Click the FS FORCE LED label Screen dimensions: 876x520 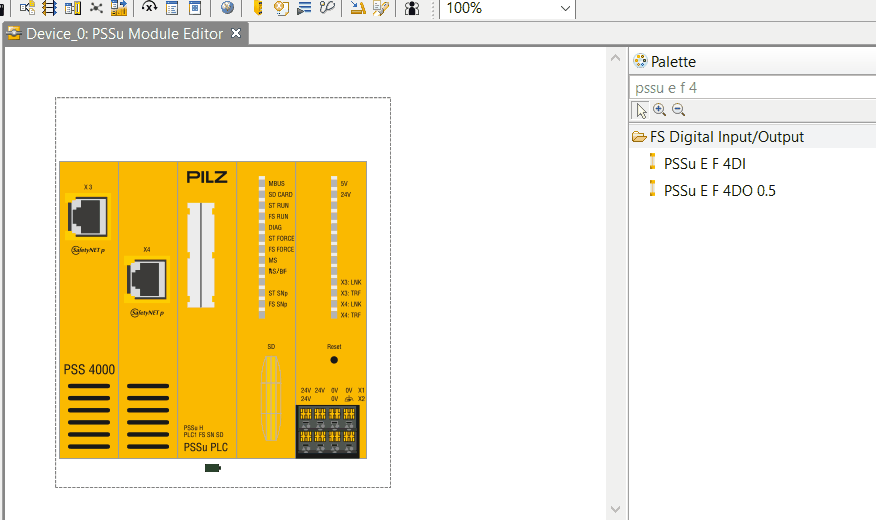pos(281,250)
